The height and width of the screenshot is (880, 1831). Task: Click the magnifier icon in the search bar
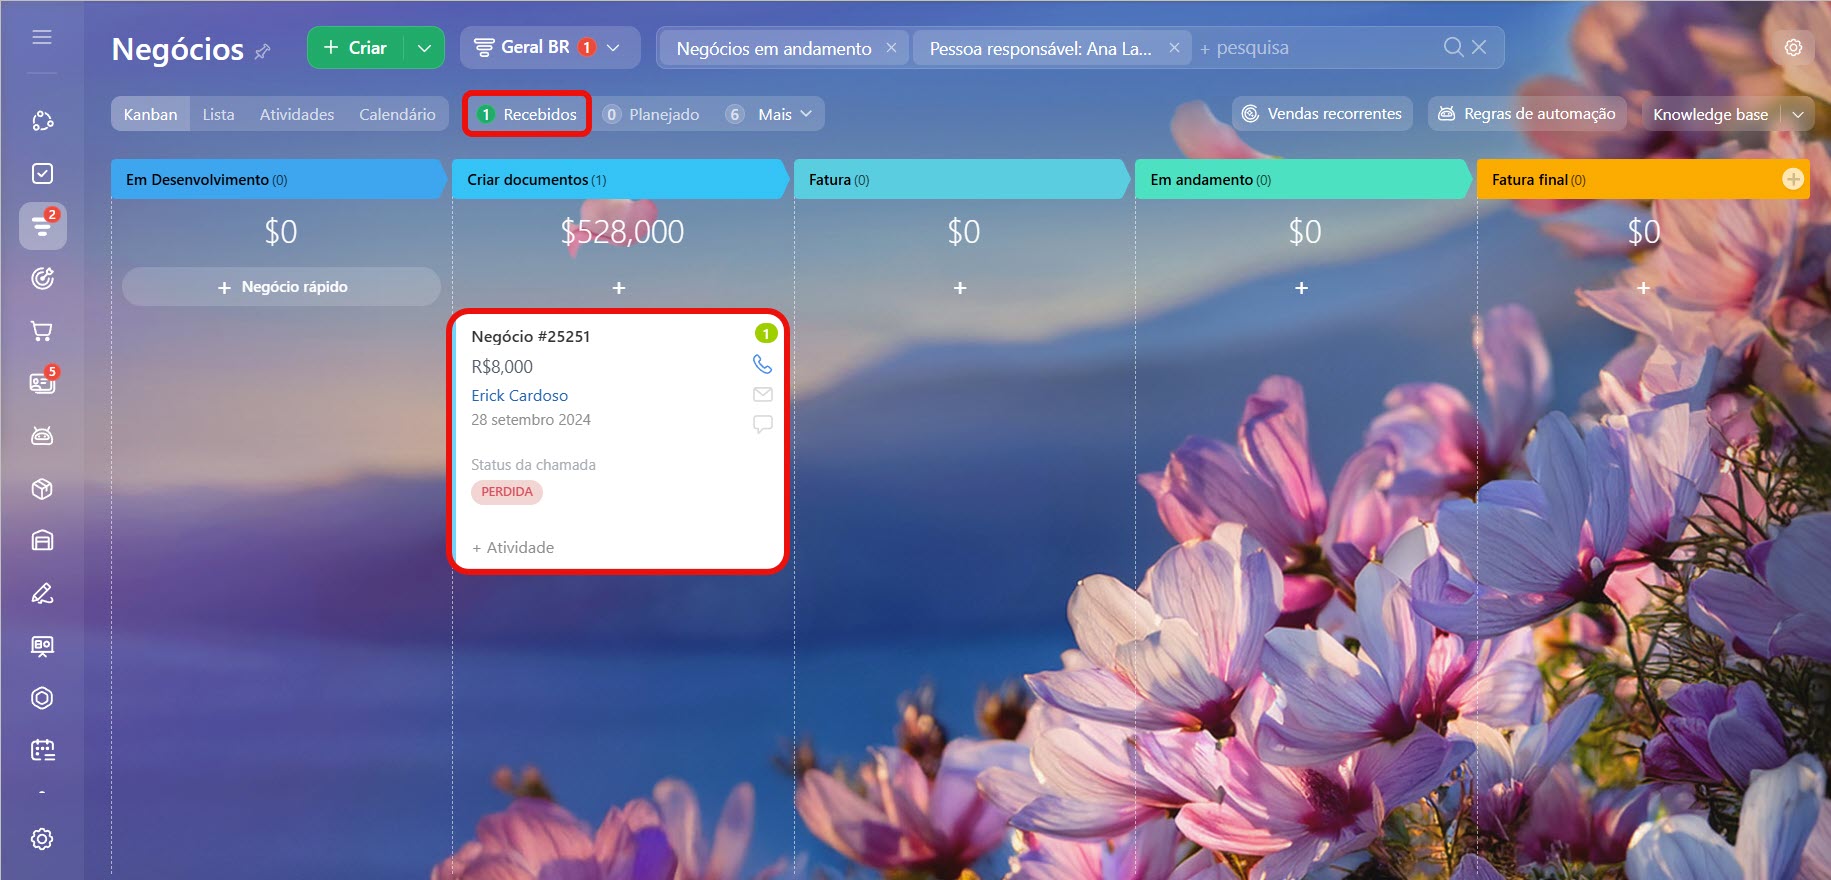pyautogui.click(x=1453, y=47)
